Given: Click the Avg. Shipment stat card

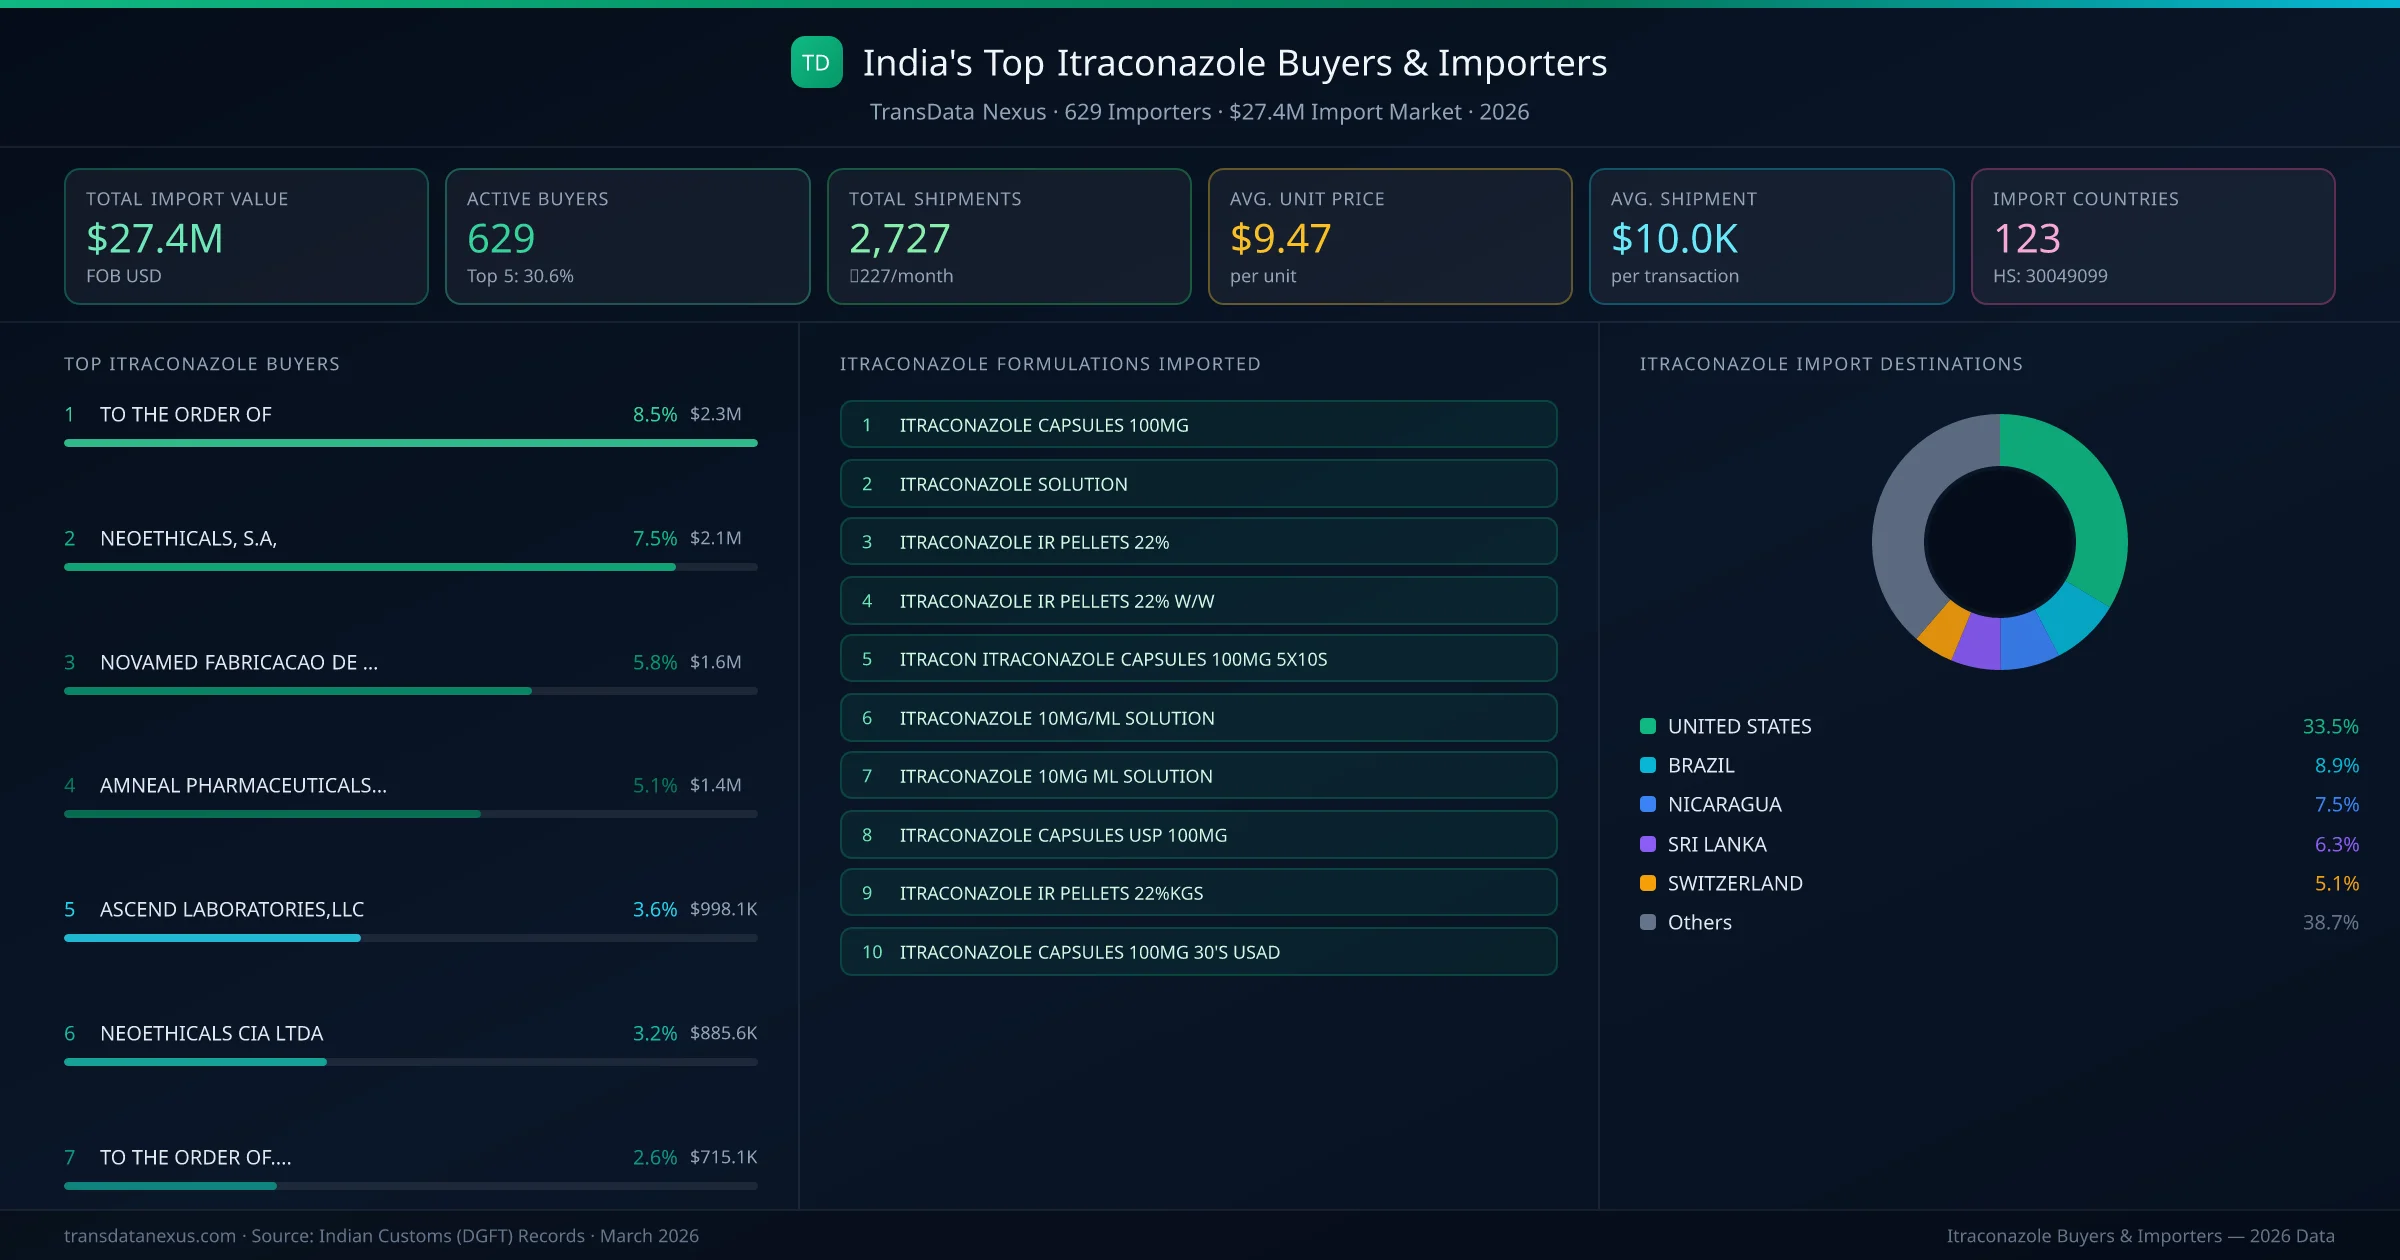Looking at the screenshot, I should [x=1771, y=236].
